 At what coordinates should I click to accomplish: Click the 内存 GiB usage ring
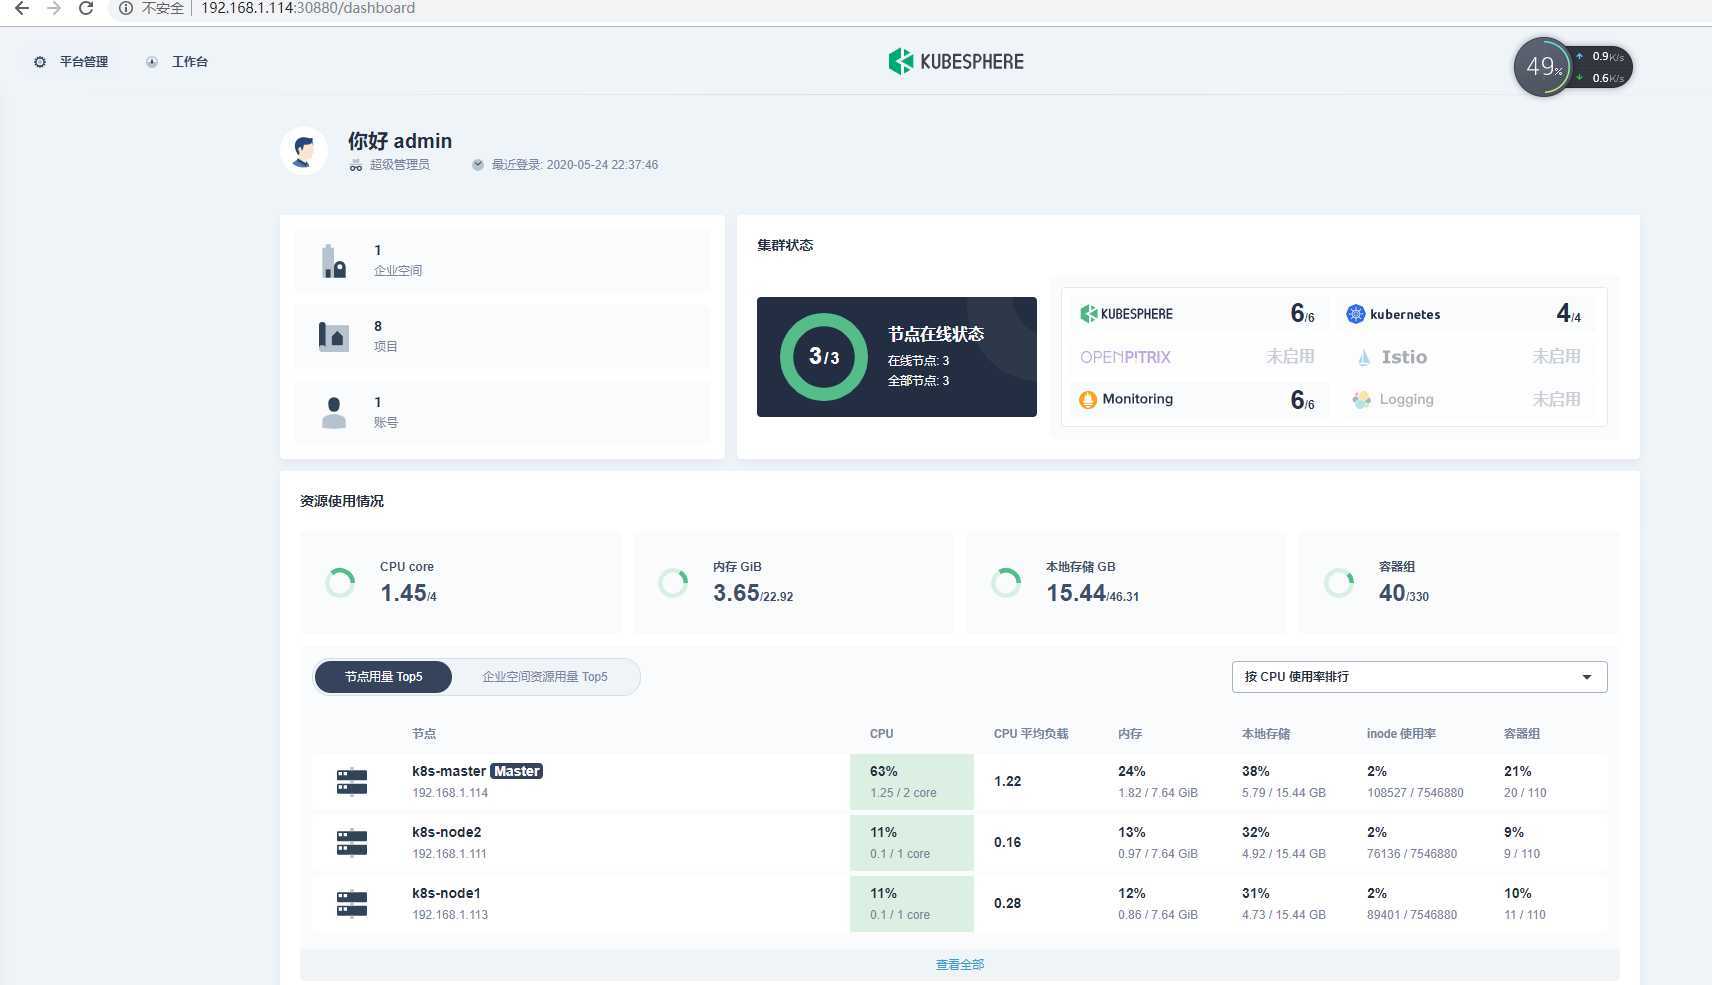[x=673, y=583]
